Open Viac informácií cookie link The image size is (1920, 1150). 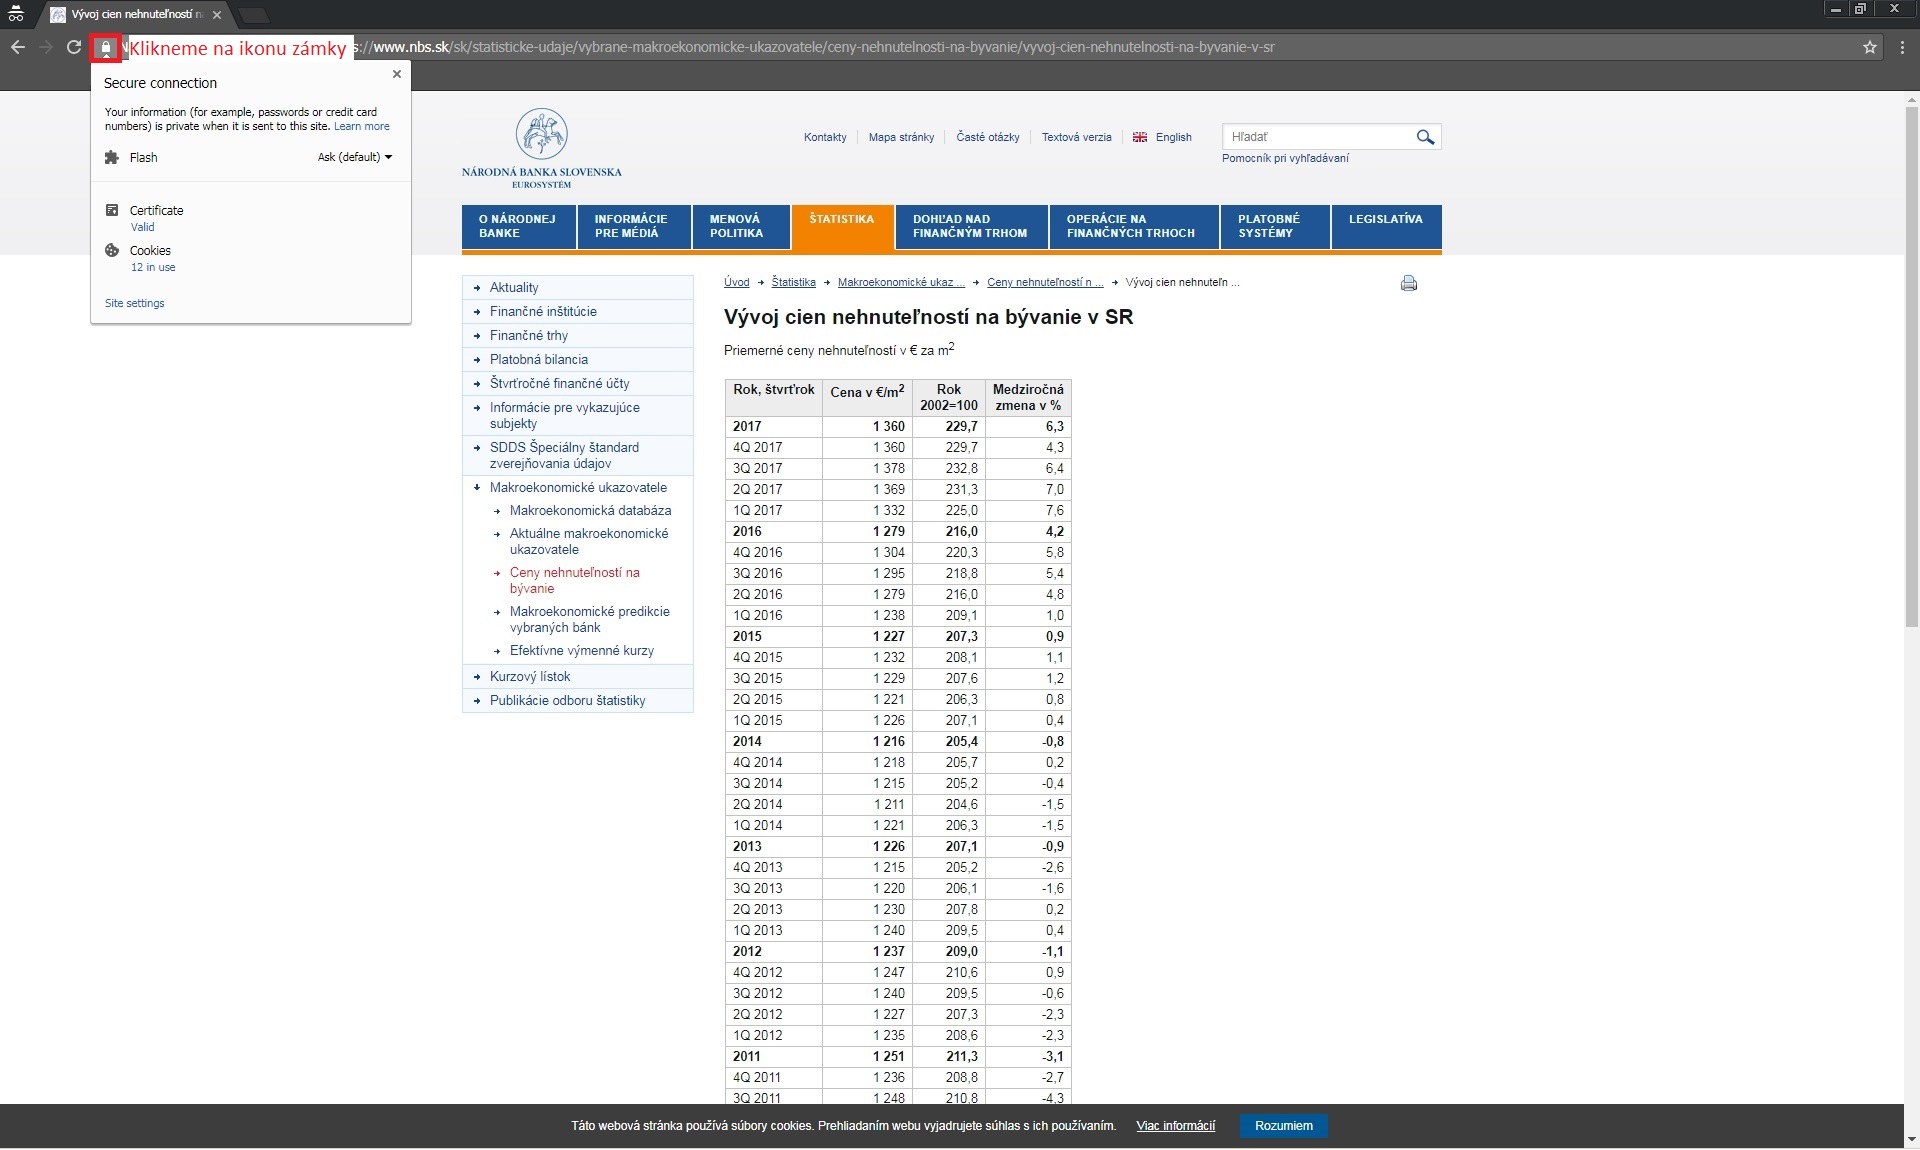click(1175, 1126)
